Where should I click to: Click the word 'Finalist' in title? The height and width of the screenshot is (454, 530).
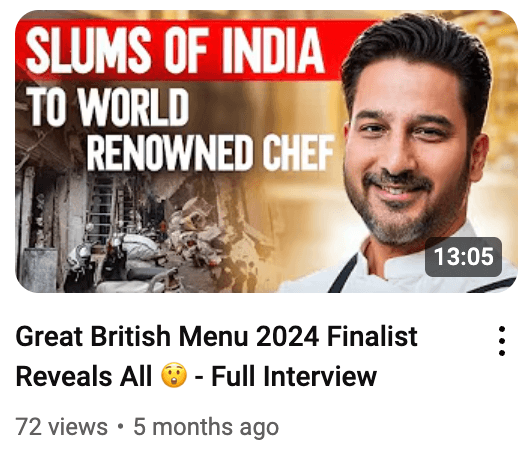pos(372,336)
